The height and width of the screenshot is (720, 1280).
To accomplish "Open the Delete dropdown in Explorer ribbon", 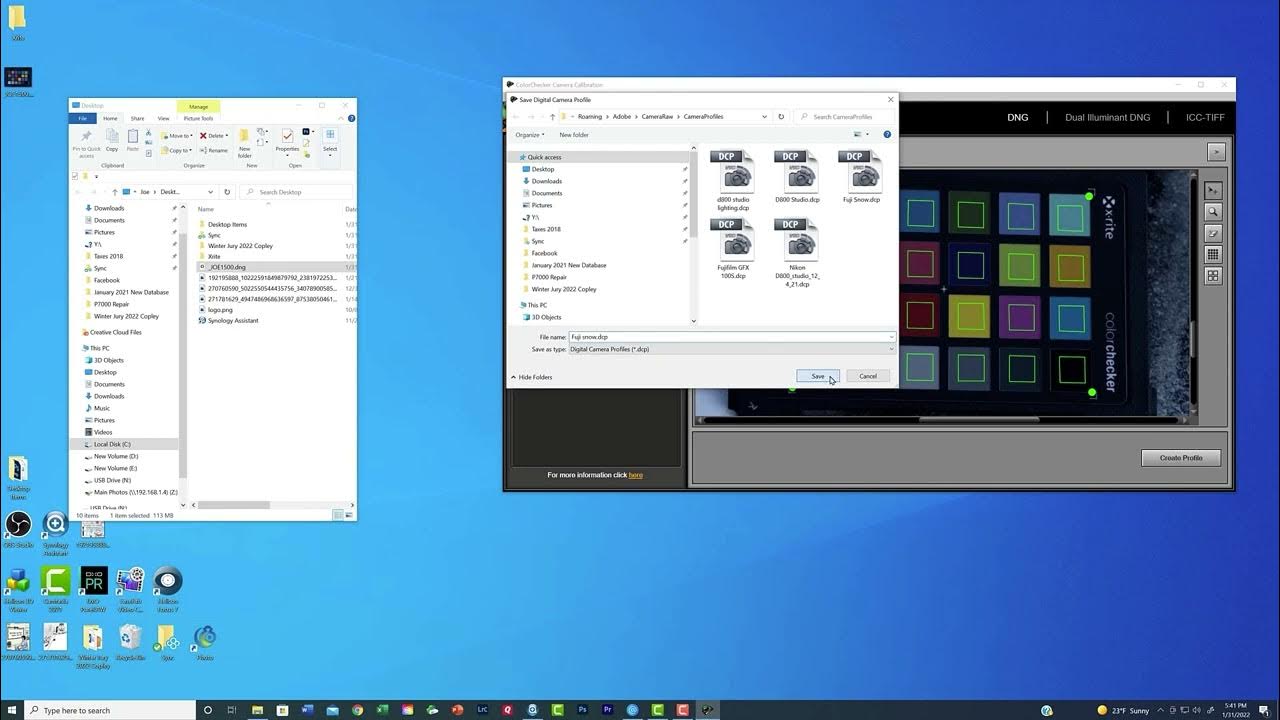I will 214,136.
